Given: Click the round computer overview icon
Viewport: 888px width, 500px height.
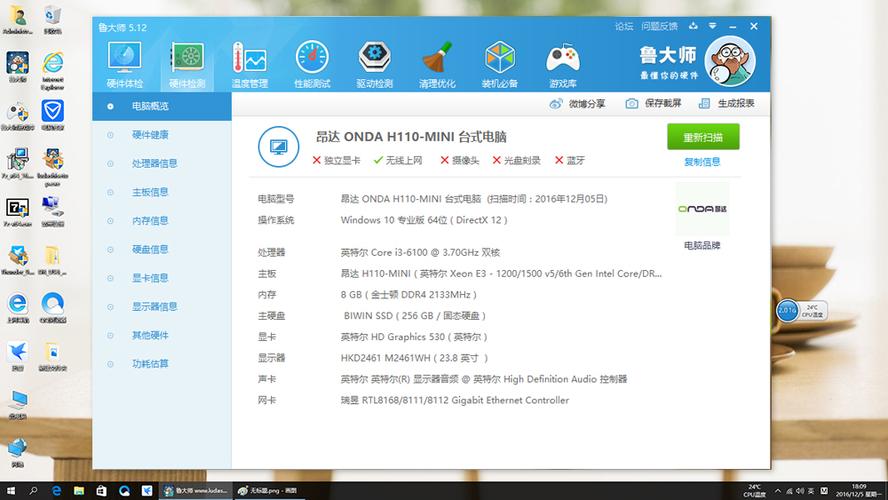Looking at the screenshot, I should click(x=278, y=147).
